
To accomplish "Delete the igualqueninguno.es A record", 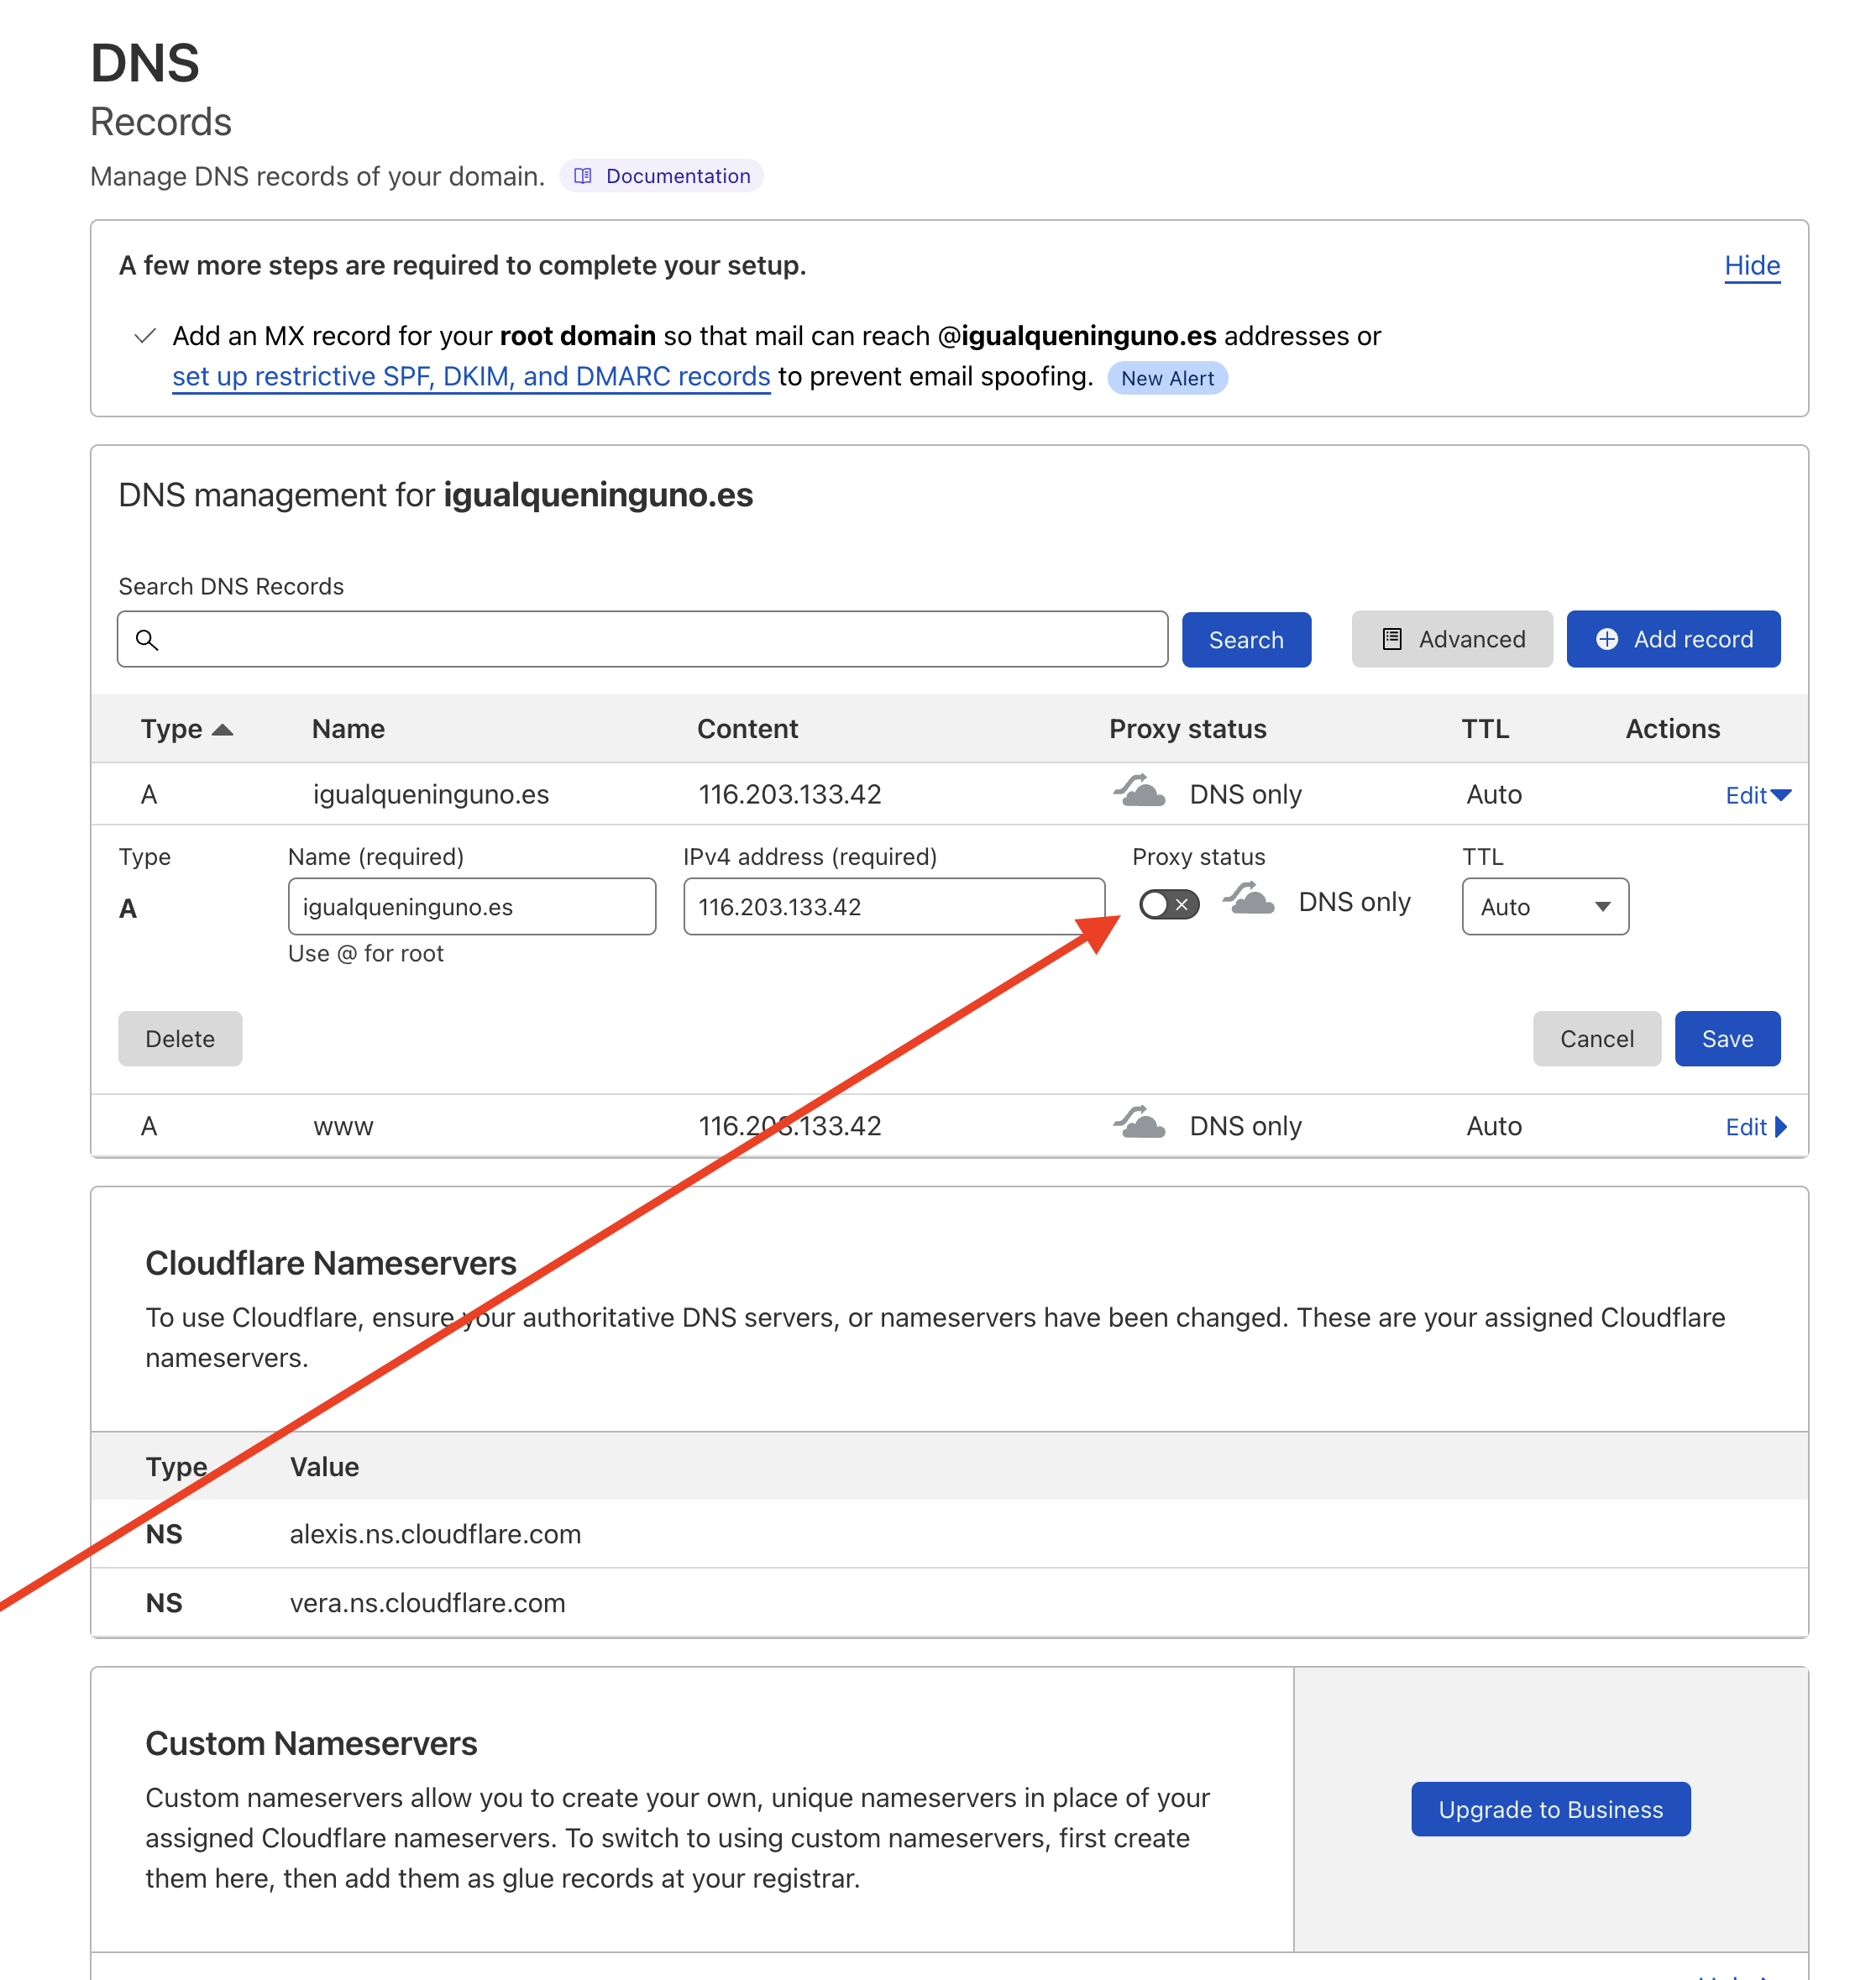I will point(180,1039).
